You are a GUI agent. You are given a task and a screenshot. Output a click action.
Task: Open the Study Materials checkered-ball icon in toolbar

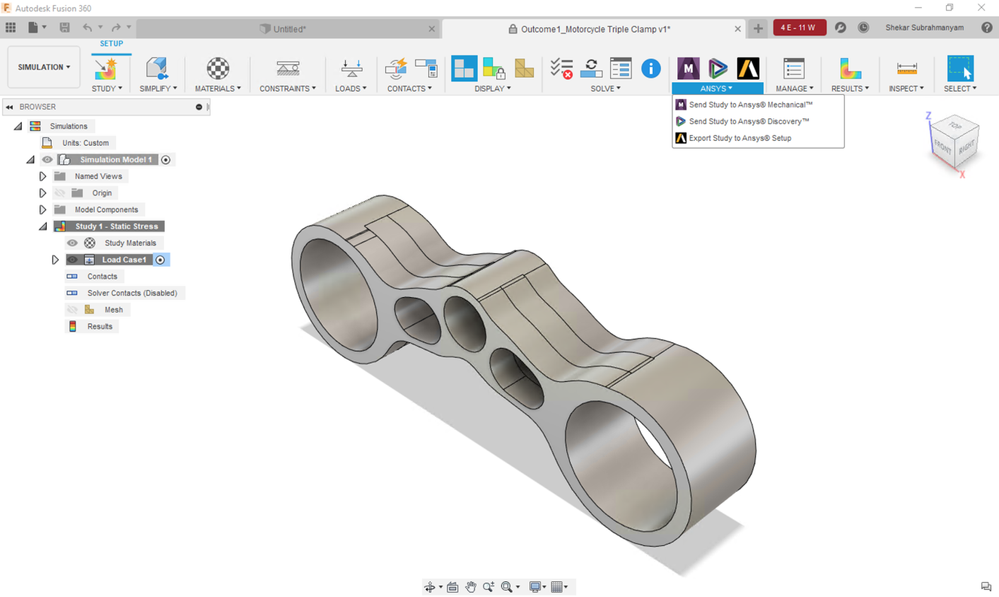(x=218, y=68)
